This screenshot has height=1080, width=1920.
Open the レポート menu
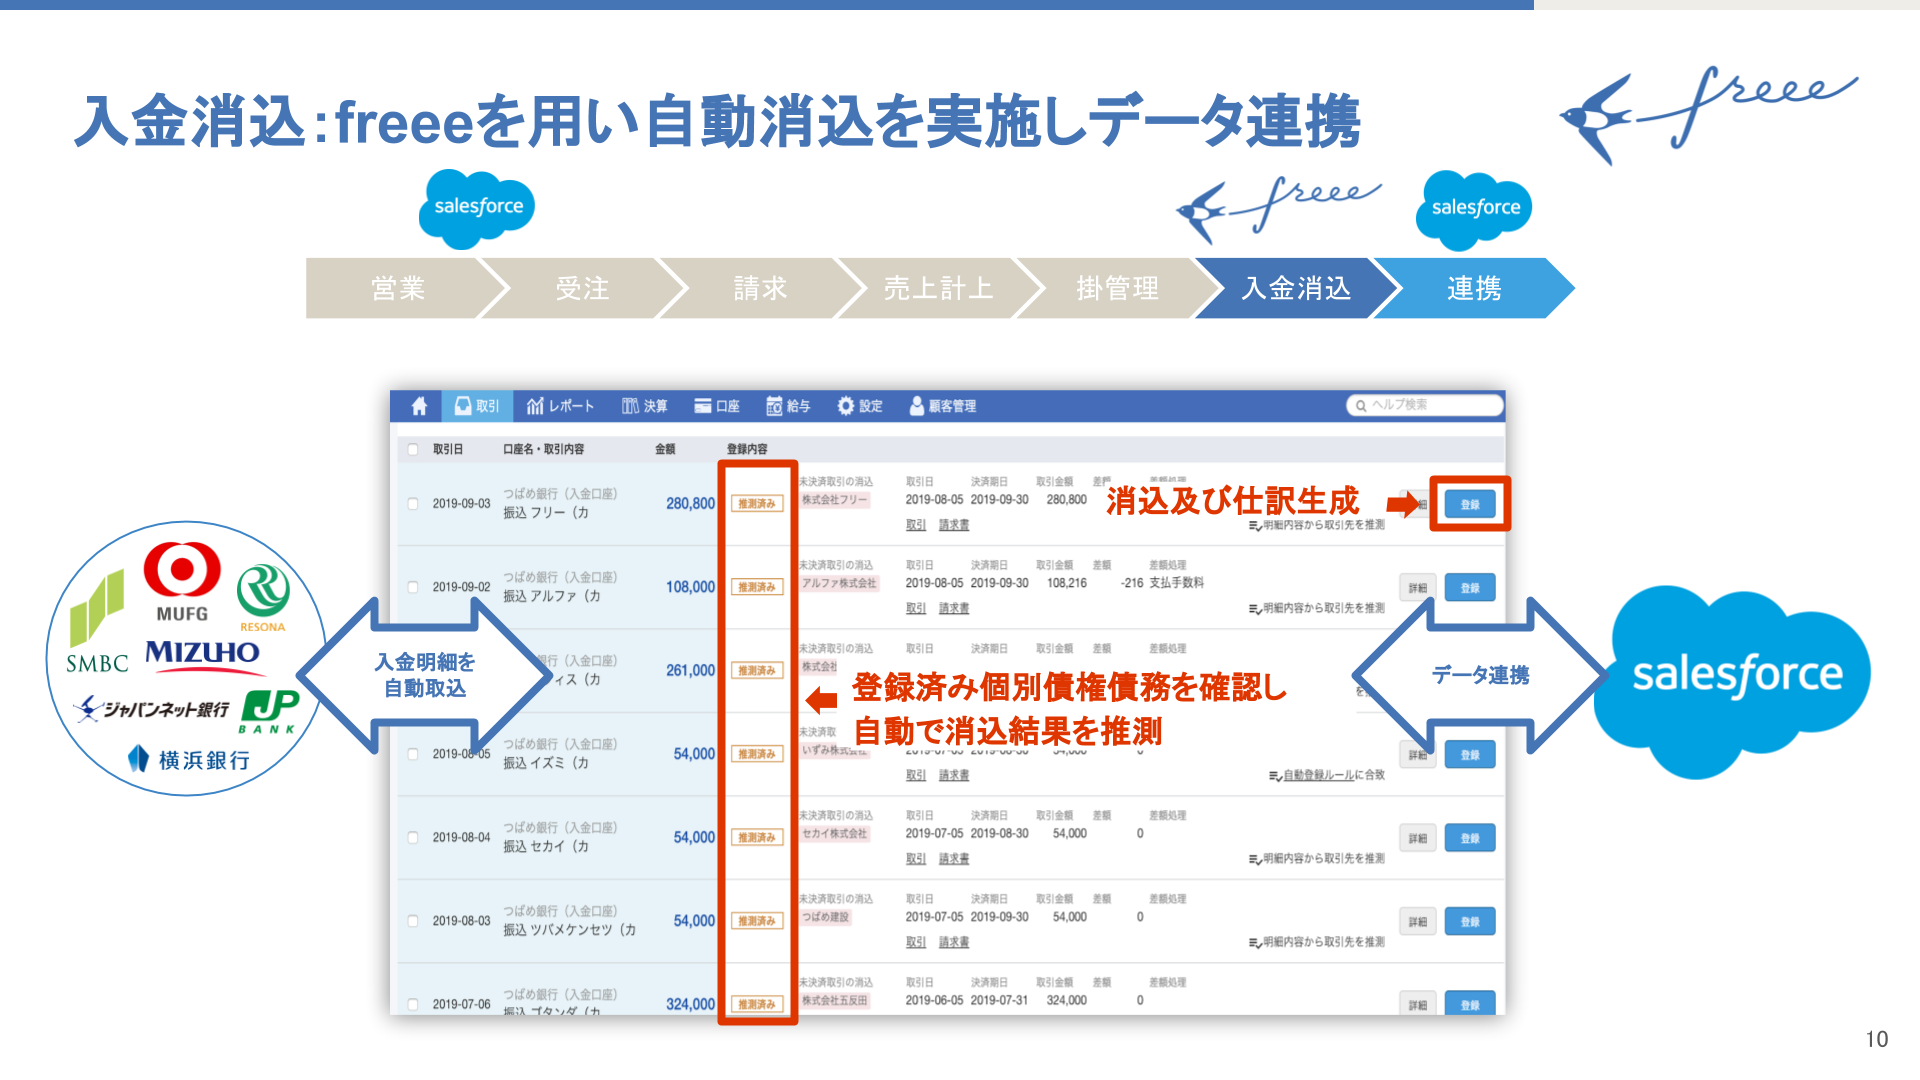tap(560, 406)
